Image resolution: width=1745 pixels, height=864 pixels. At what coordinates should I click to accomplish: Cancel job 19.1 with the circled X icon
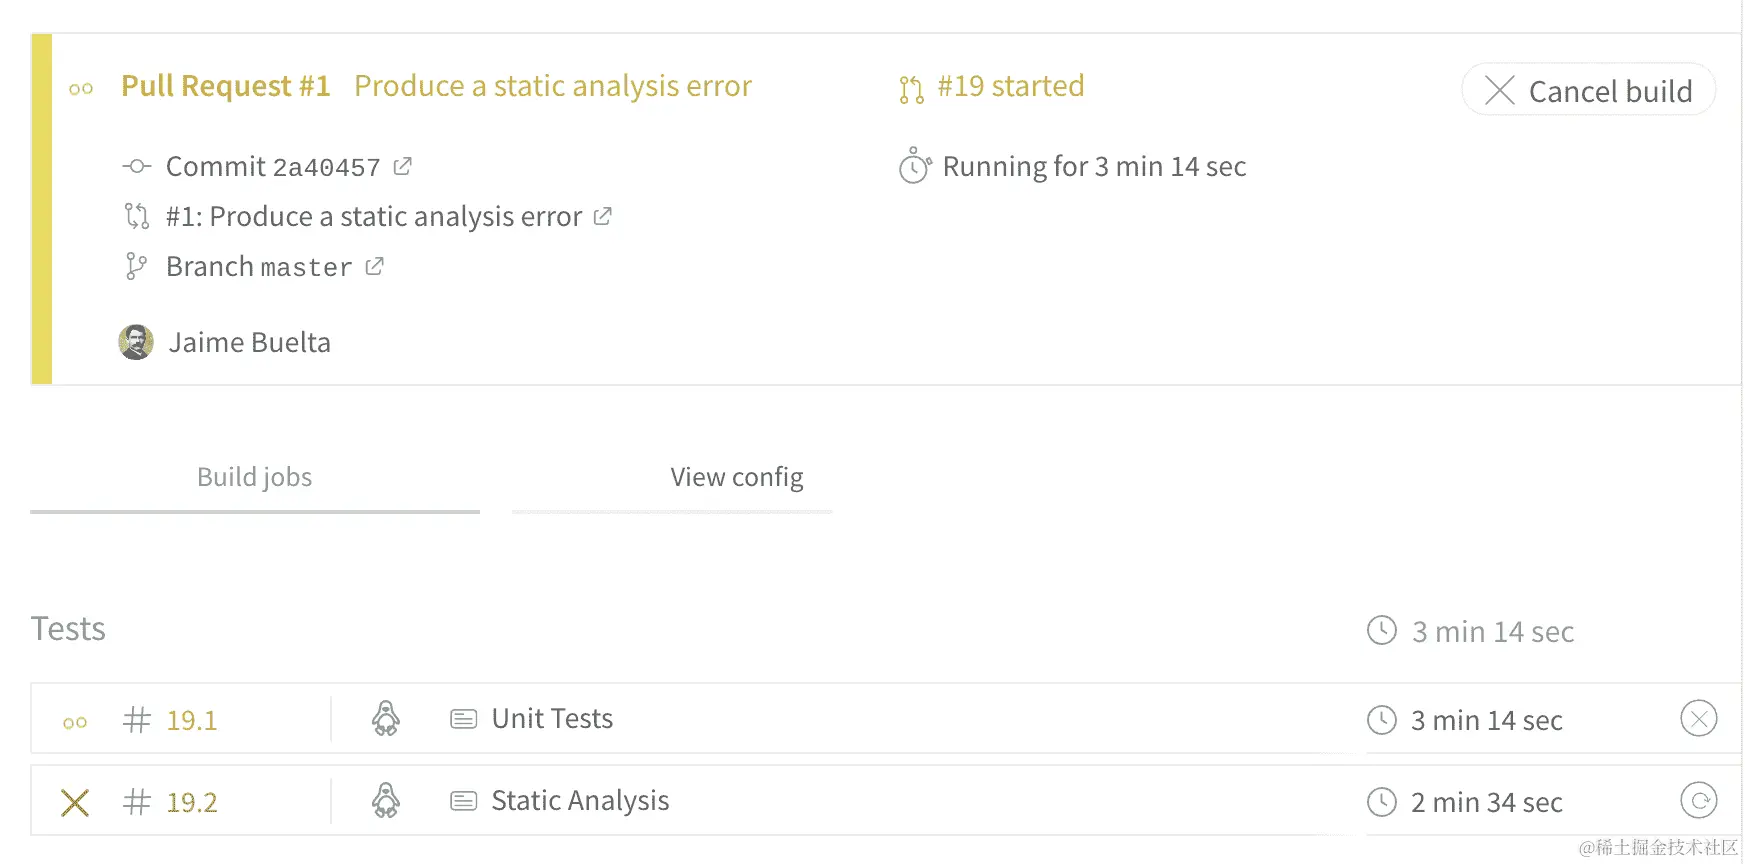point(1698,719)
